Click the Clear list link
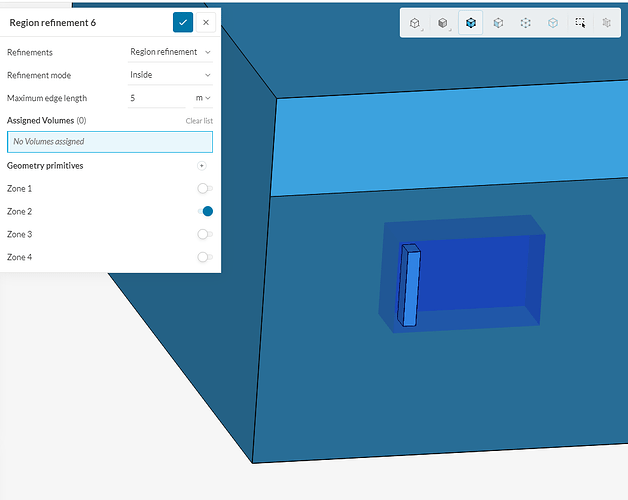 point(199,121)
